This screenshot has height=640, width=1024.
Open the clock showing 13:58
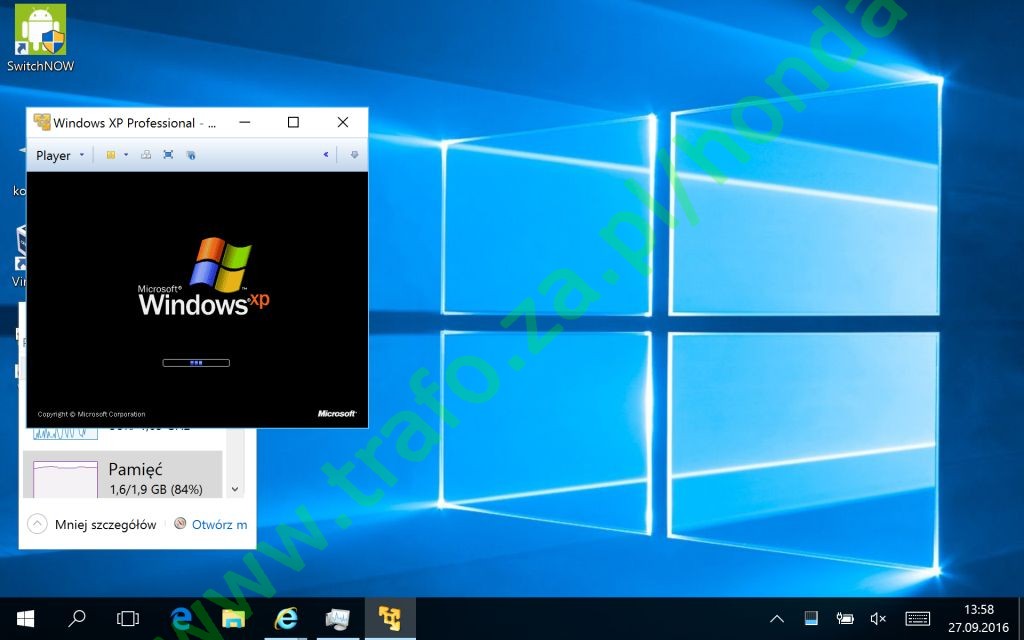pos(978,618)
